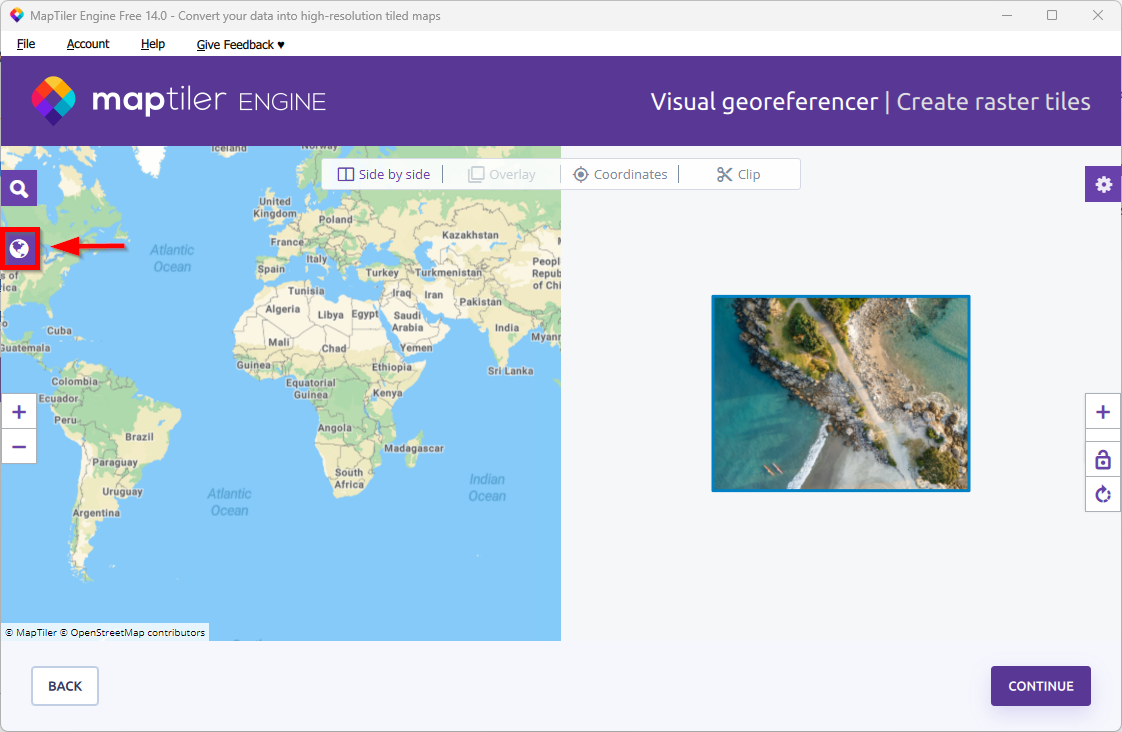Click the MapTiler OpenStreetMap attribution text
Screen dimensions: 1122x732
pos(105,633)
